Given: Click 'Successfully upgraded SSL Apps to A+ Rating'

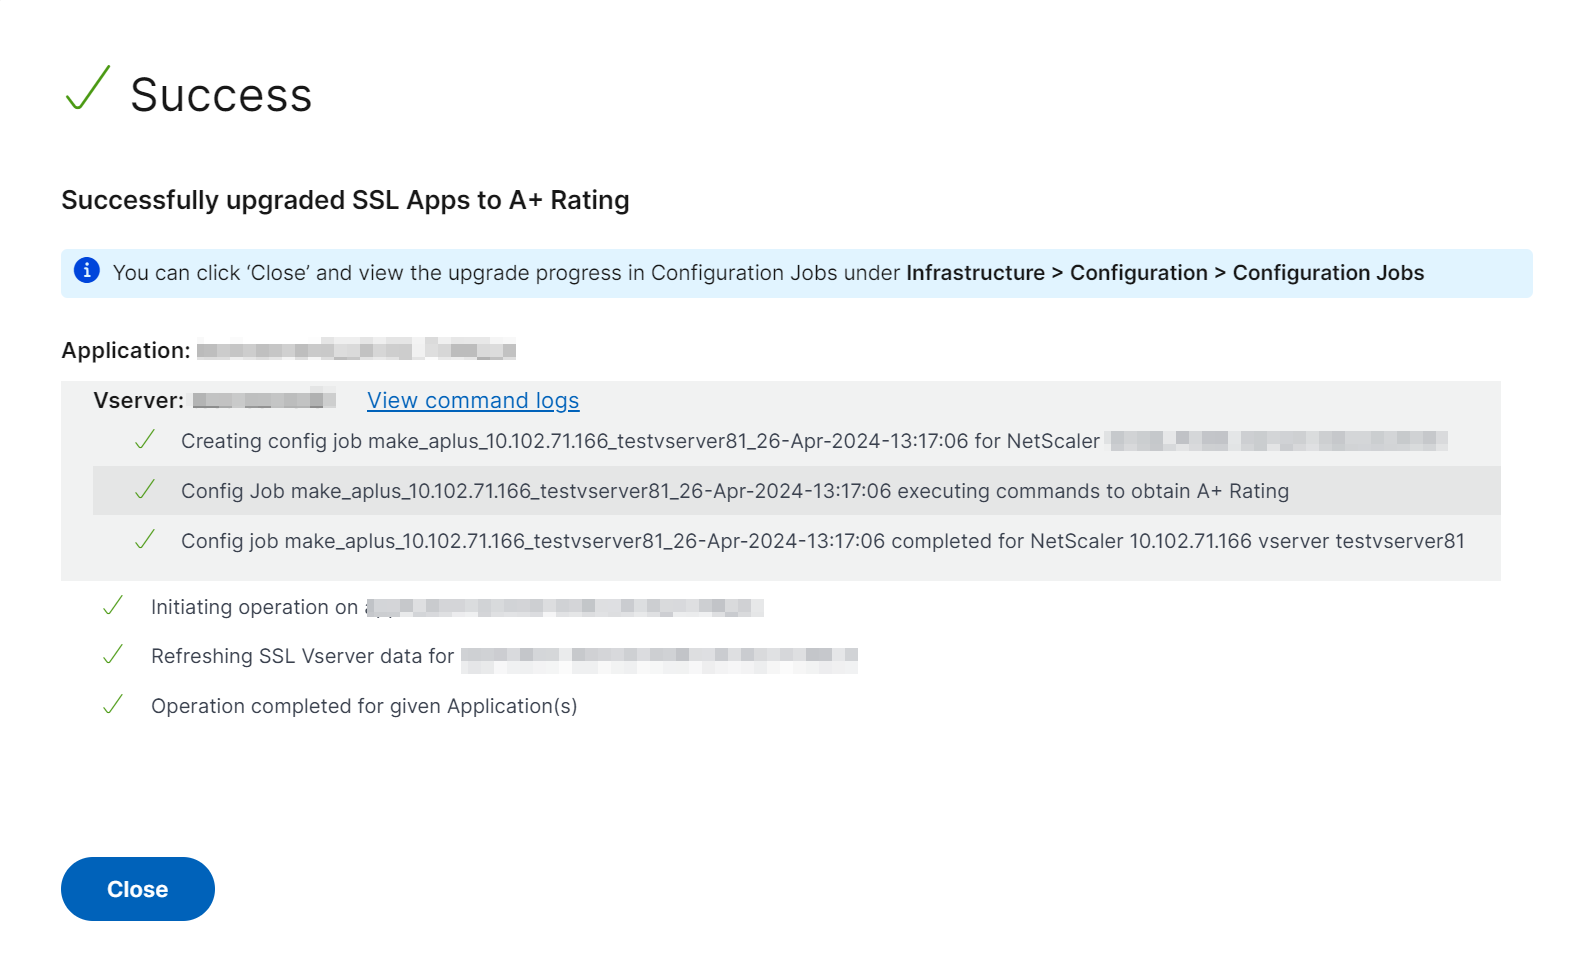Looking at the screenshot, I should [x=345, y=200].
